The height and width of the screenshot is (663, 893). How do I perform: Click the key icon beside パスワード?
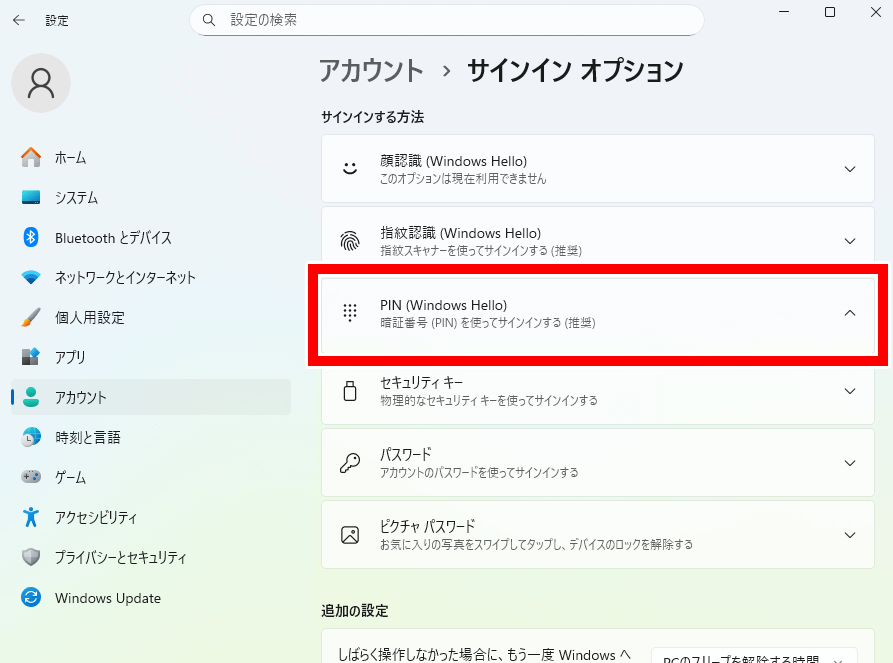point(350,463)
